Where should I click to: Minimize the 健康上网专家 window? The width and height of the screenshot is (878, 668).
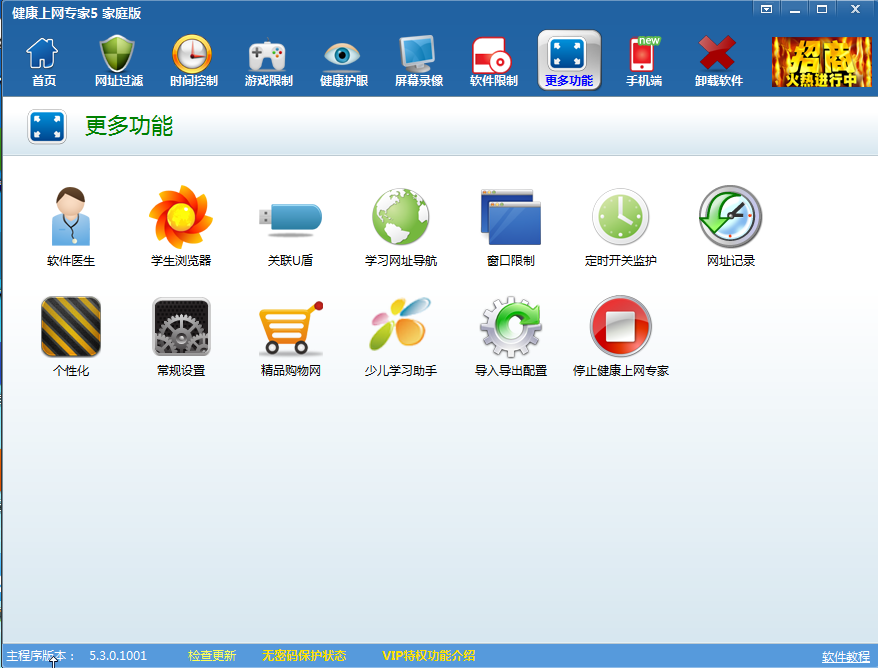[795, 9]
